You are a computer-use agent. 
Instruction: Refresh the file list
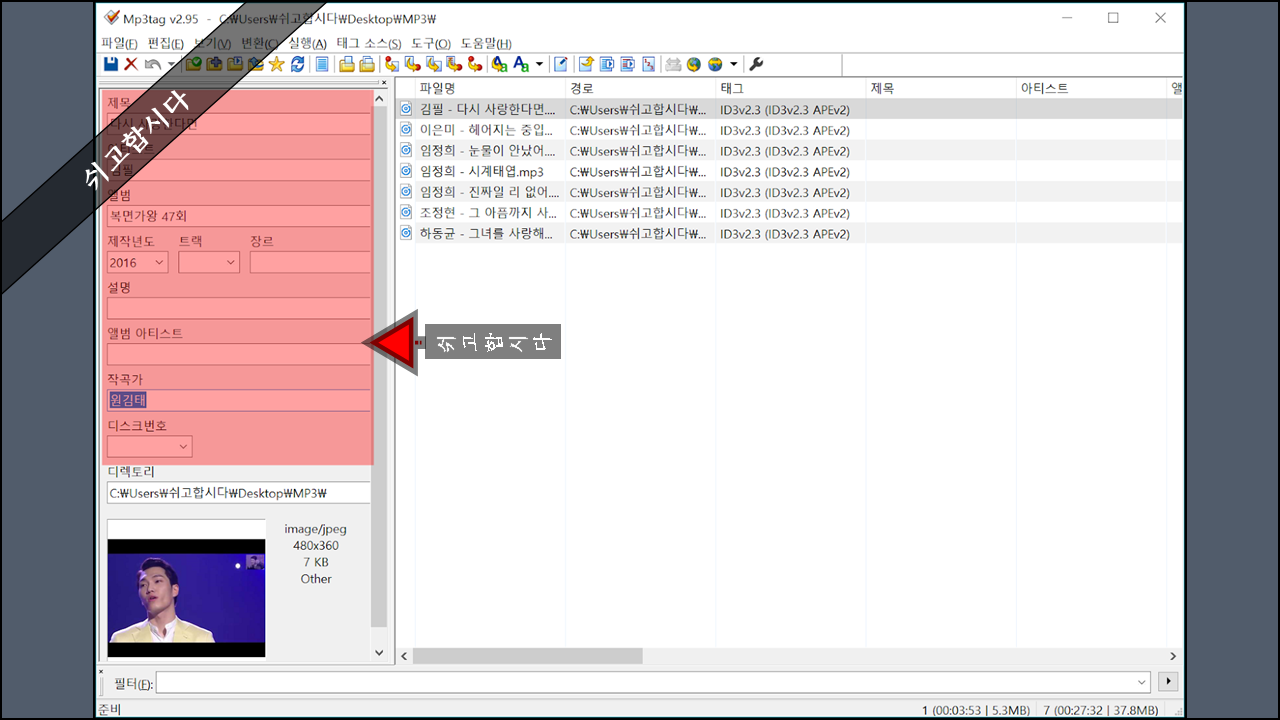coord(297,64)
